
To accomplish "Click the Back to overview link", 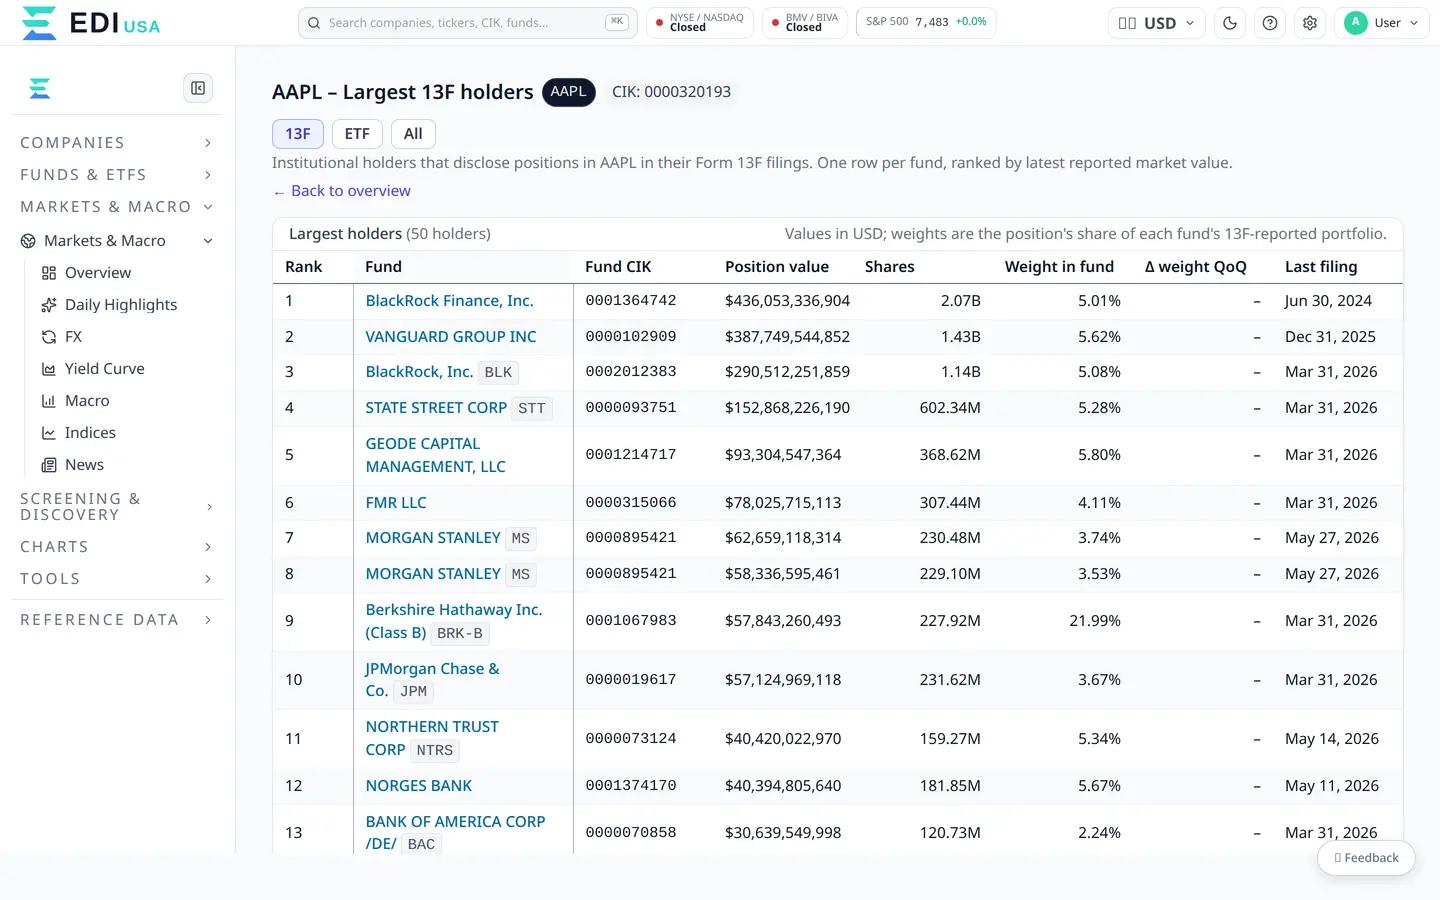I will coord(342,191).
